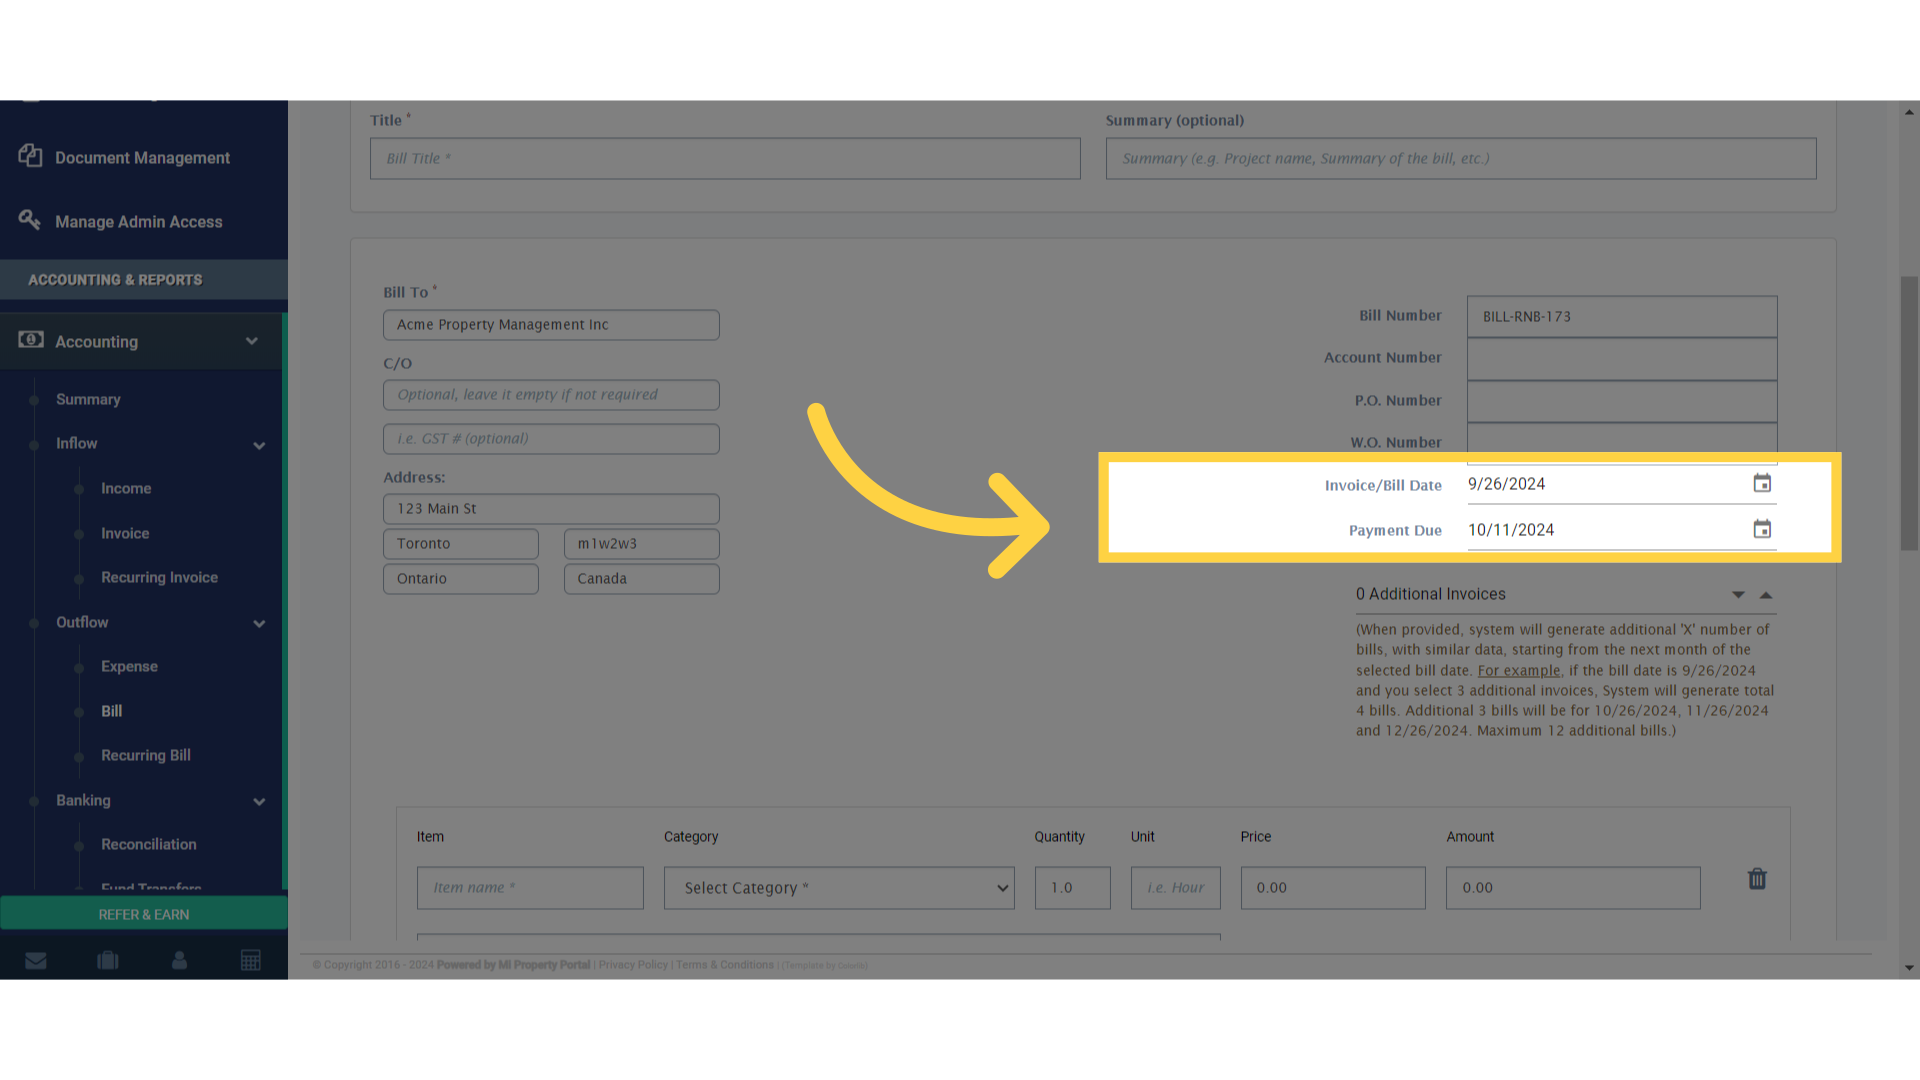
Task: Click the user profile icon in bottom bar
Action: (179, 960)
